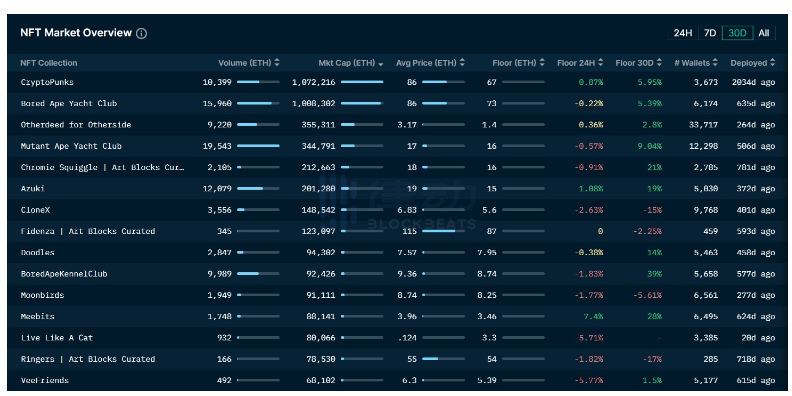Sort by Floor 24H arrows icon
This screenshot has height=396, width=792.
point(601,63)
